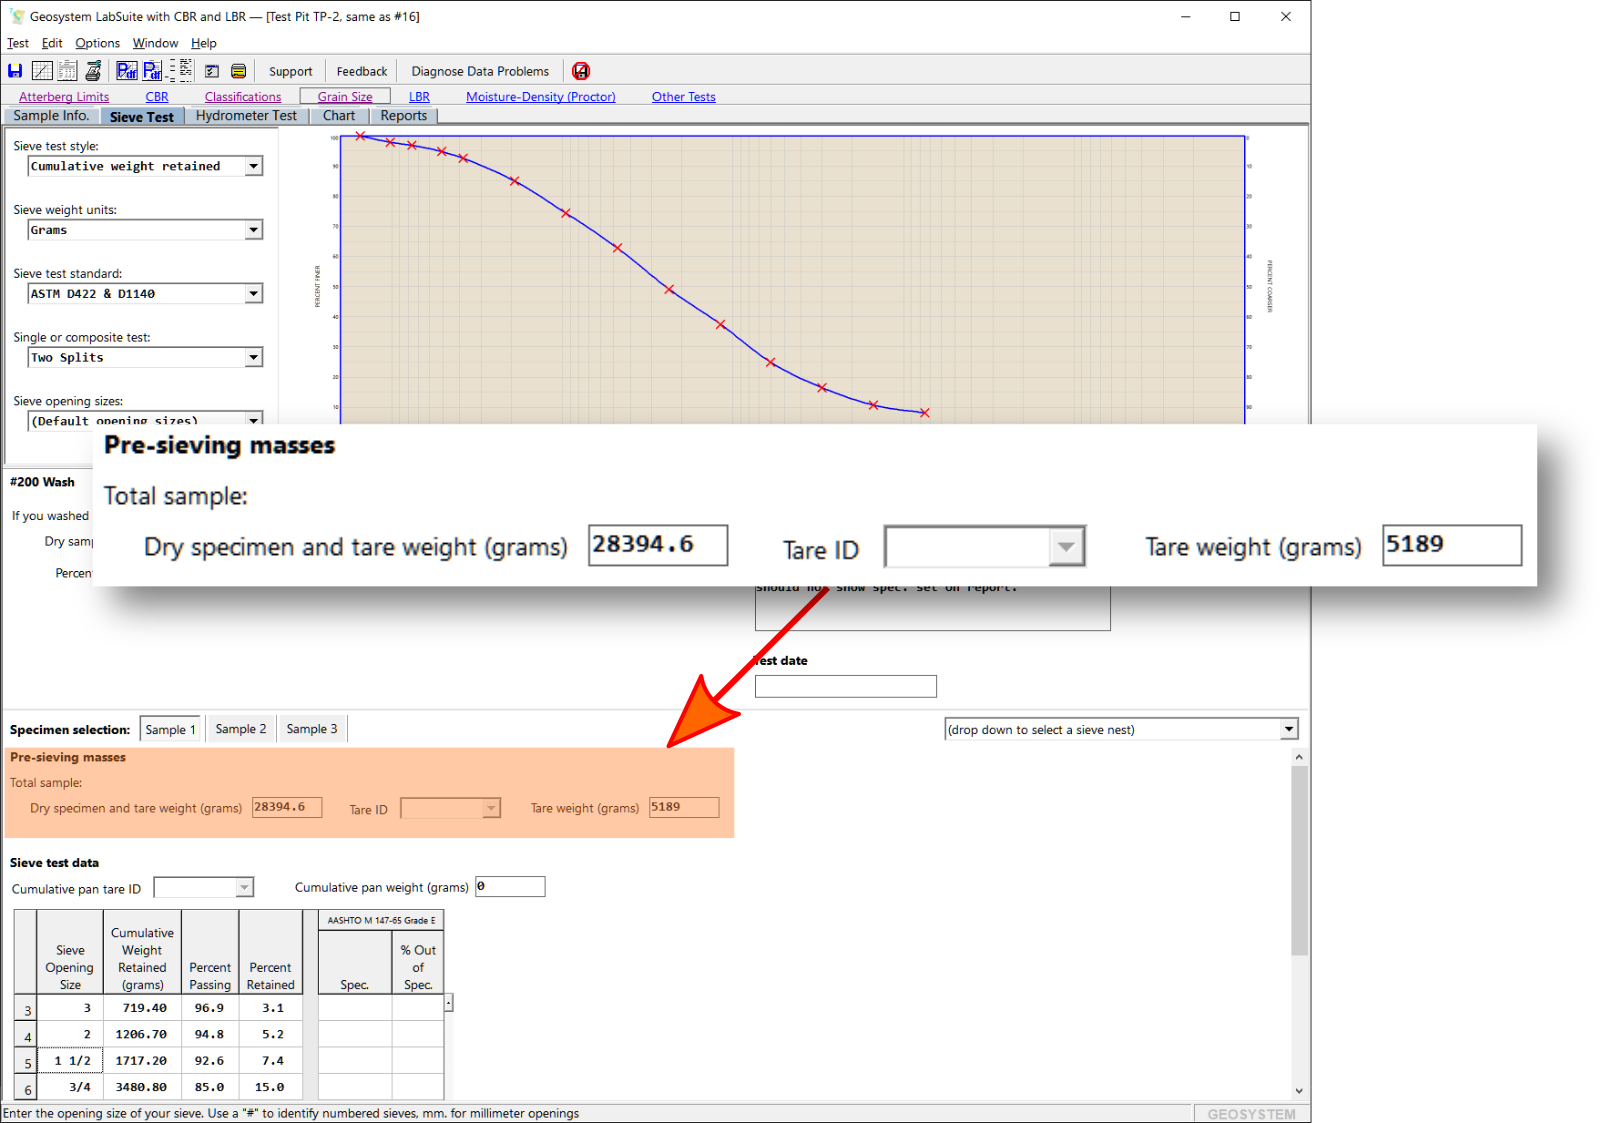Open the Options menu
Screen dimensions: 1600x1123
[x=97, y=43]
